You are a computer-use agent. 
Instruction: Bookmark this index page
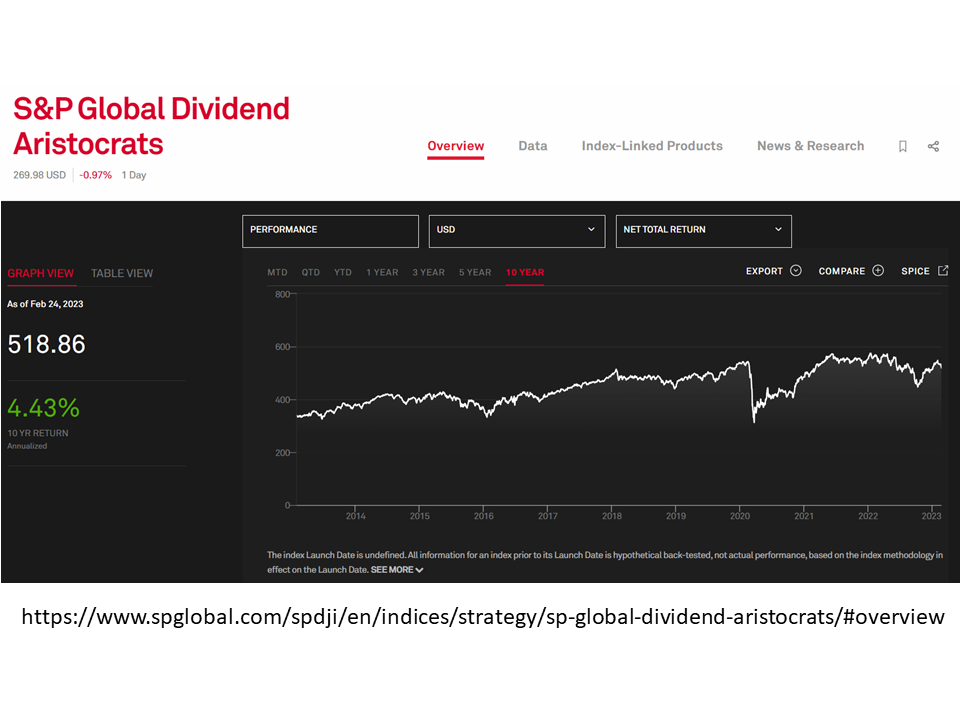click(902, 146)
